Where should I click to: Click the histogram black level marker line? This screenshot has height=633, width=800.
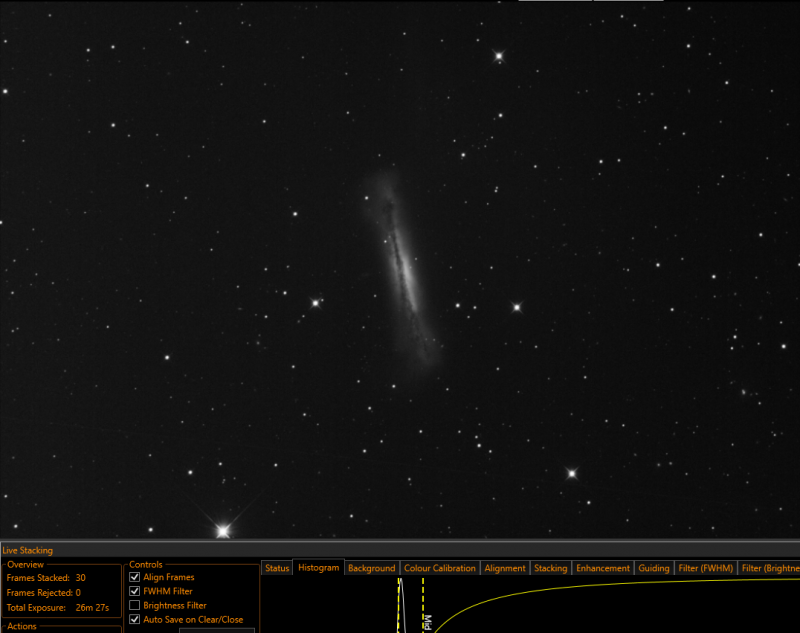398,607
